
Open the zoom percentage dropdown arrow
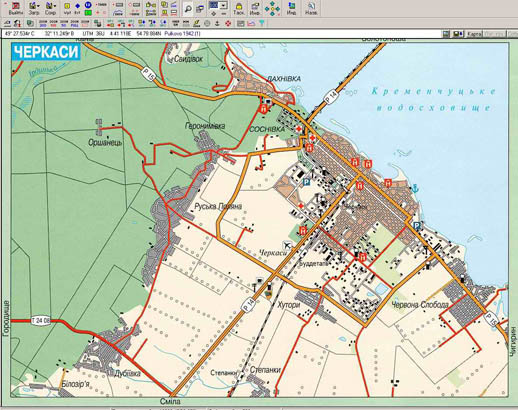(223, 6)
